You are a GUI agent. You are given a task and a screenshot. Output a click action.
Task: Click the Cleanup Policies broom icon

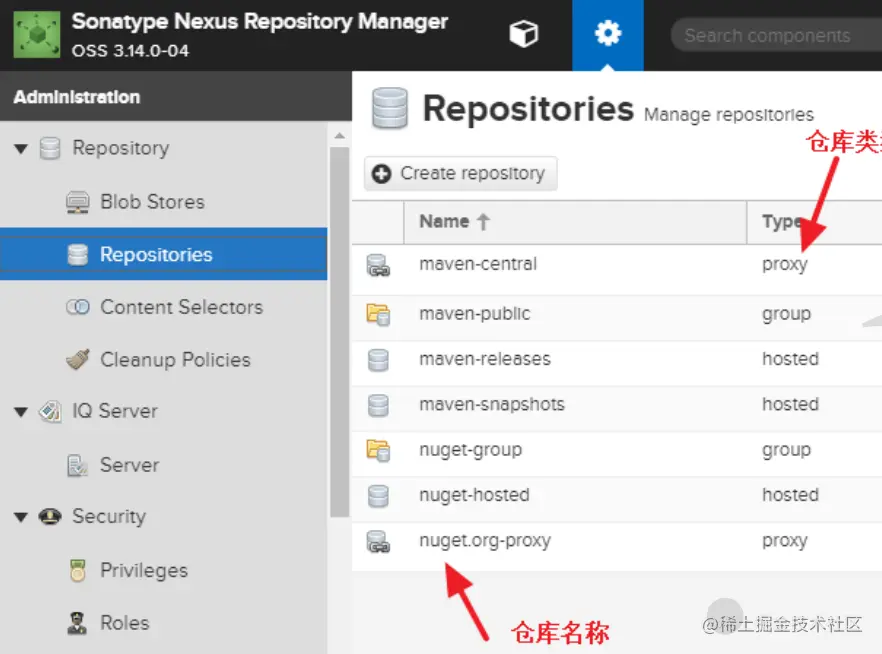pyautogui.click(x=78, y=359)
